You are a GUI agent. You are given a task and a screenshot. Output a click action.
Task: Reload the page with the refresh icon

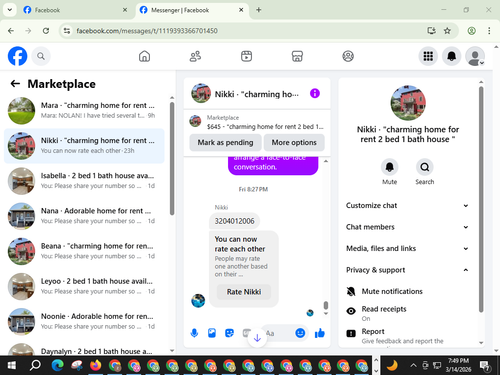coord(46,31)
